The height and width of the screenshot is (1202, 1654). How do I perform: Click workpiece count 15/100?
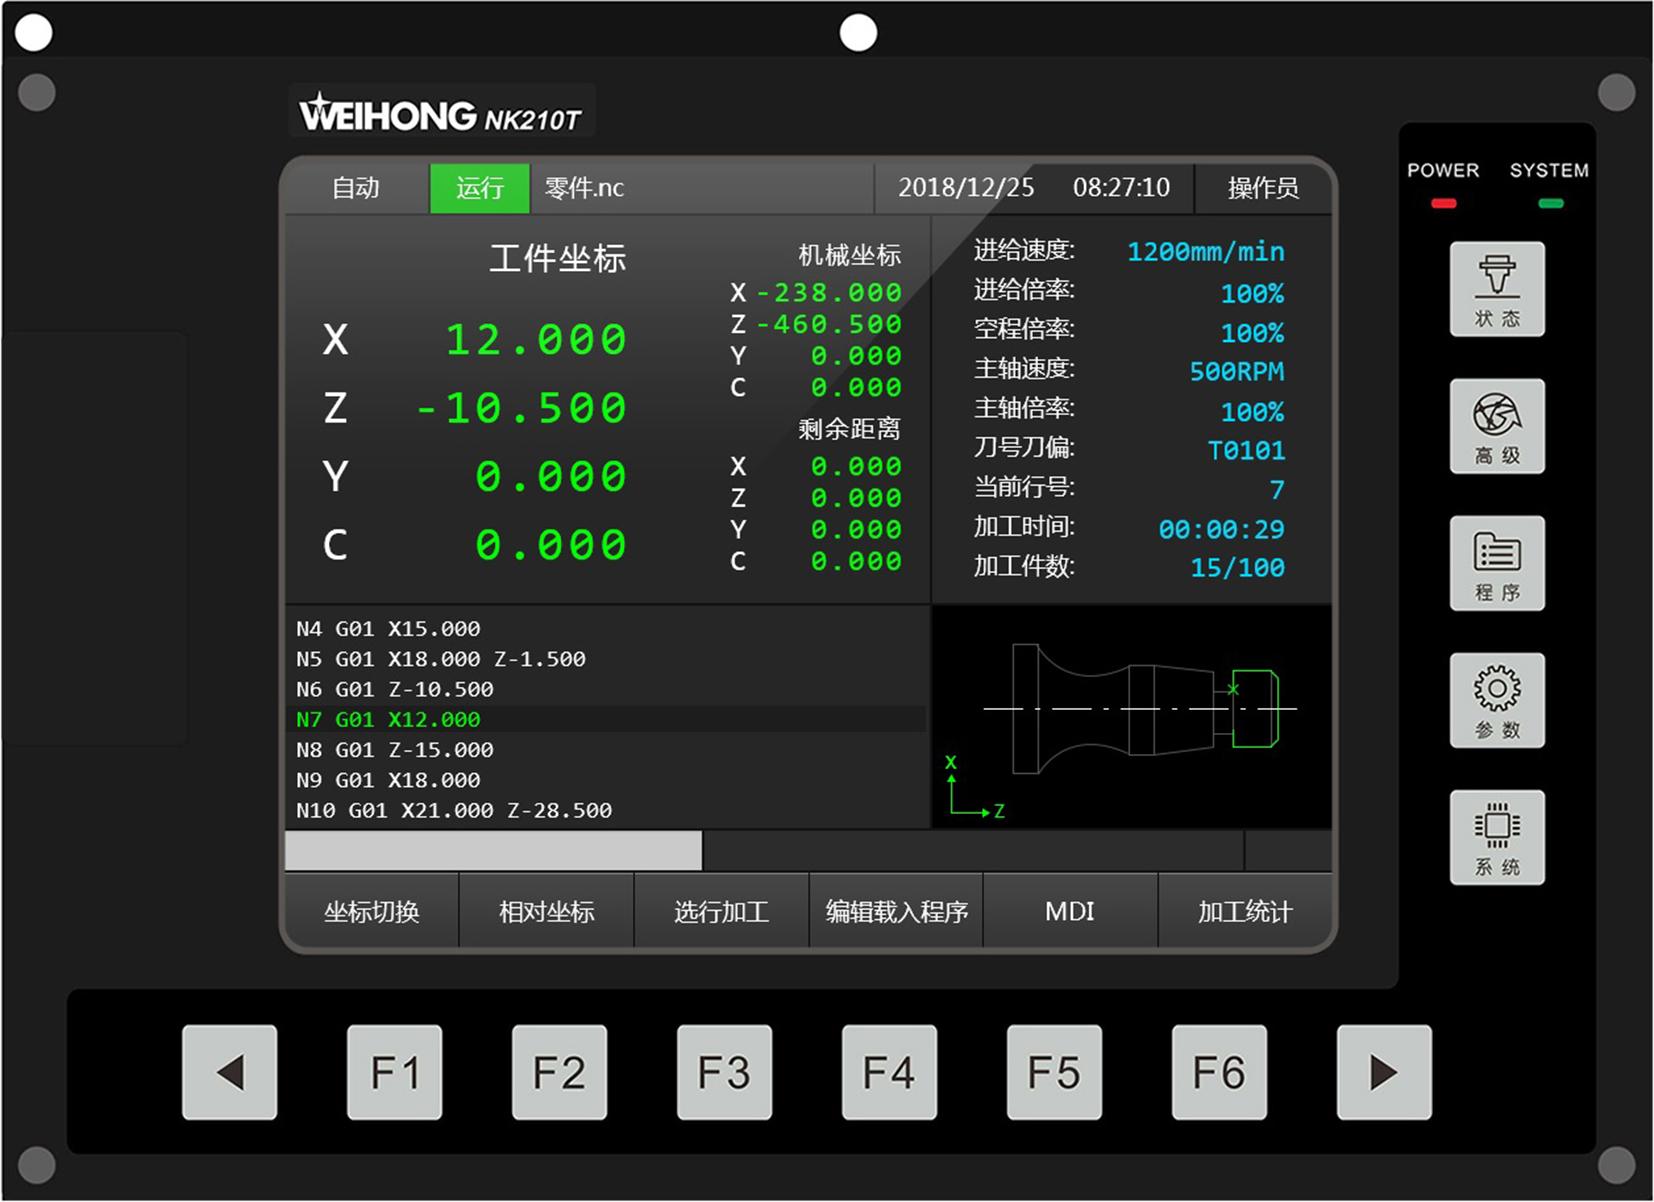point(1238,568)
